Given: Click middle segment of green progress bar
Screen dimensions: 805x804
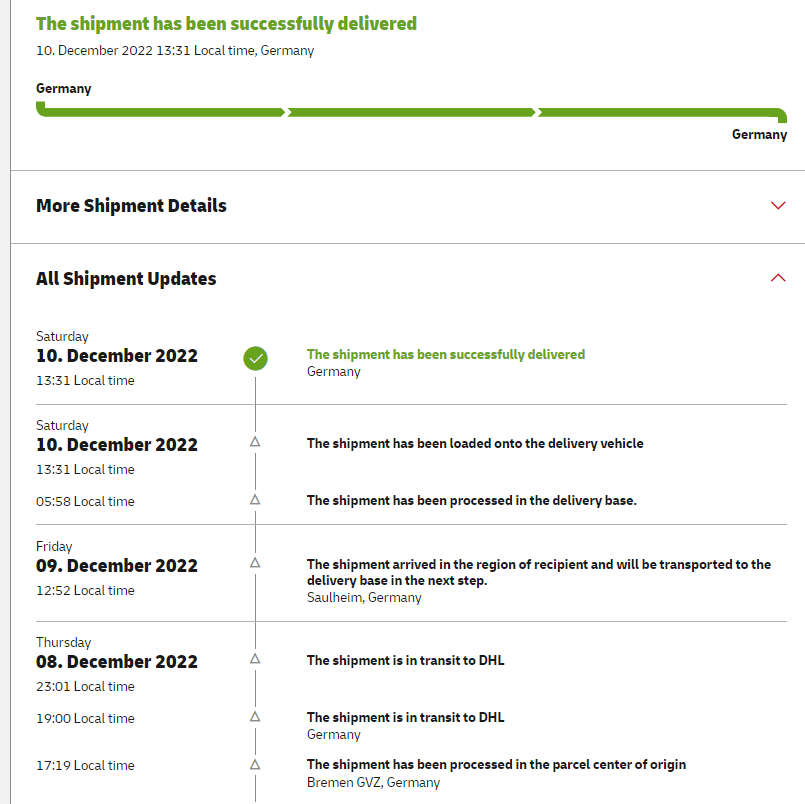Looking at the screenshot, I should (412, 112).
